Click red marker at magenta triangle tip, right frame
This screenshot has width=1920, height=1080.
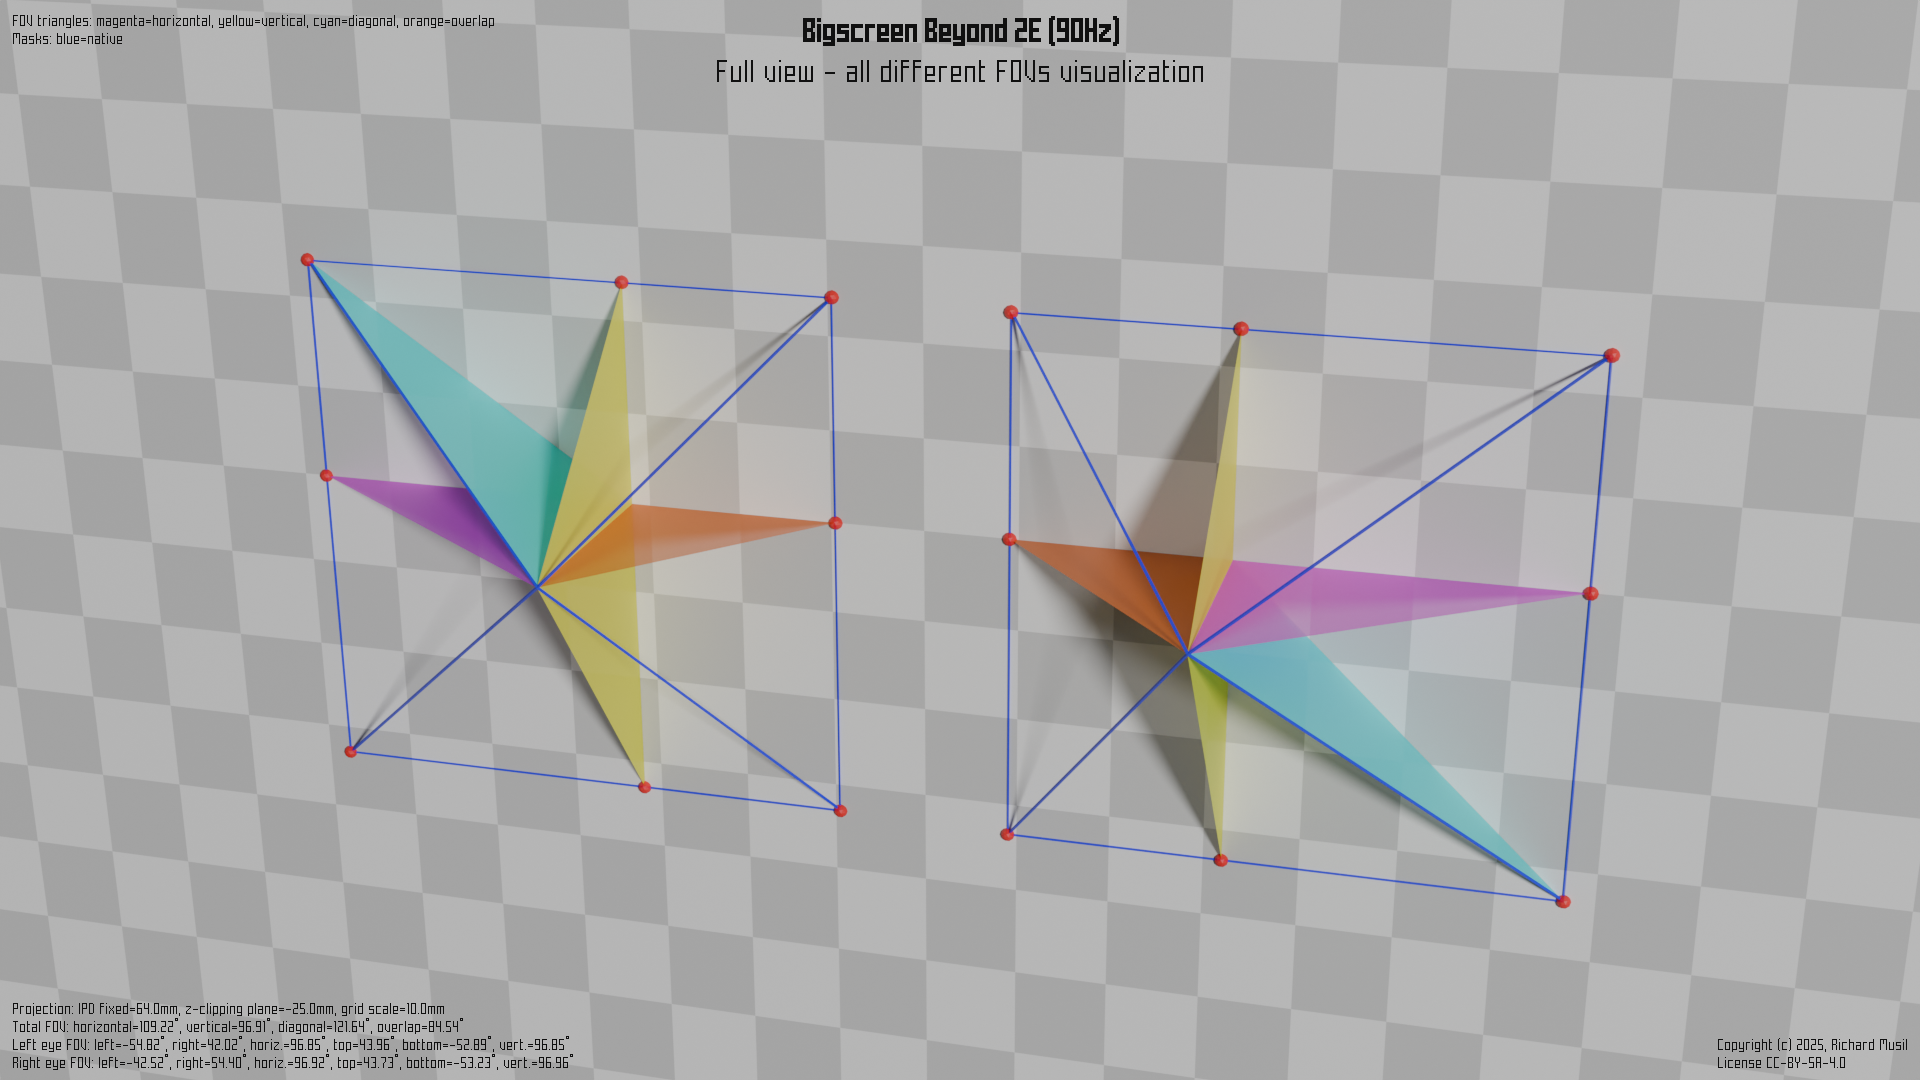pyautogui.click(x=1590, y=594)
